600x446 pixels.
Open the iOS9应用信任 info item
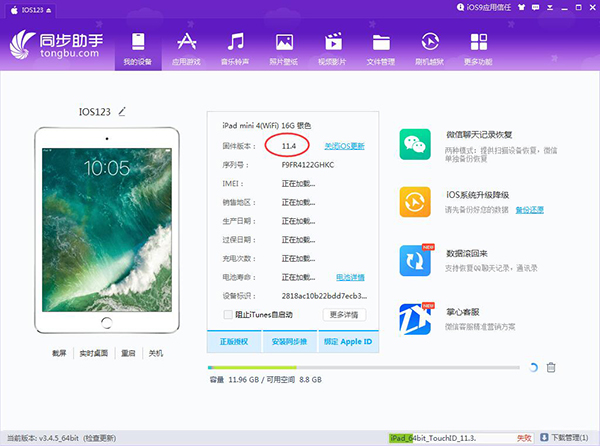click(x=484, y=7)
